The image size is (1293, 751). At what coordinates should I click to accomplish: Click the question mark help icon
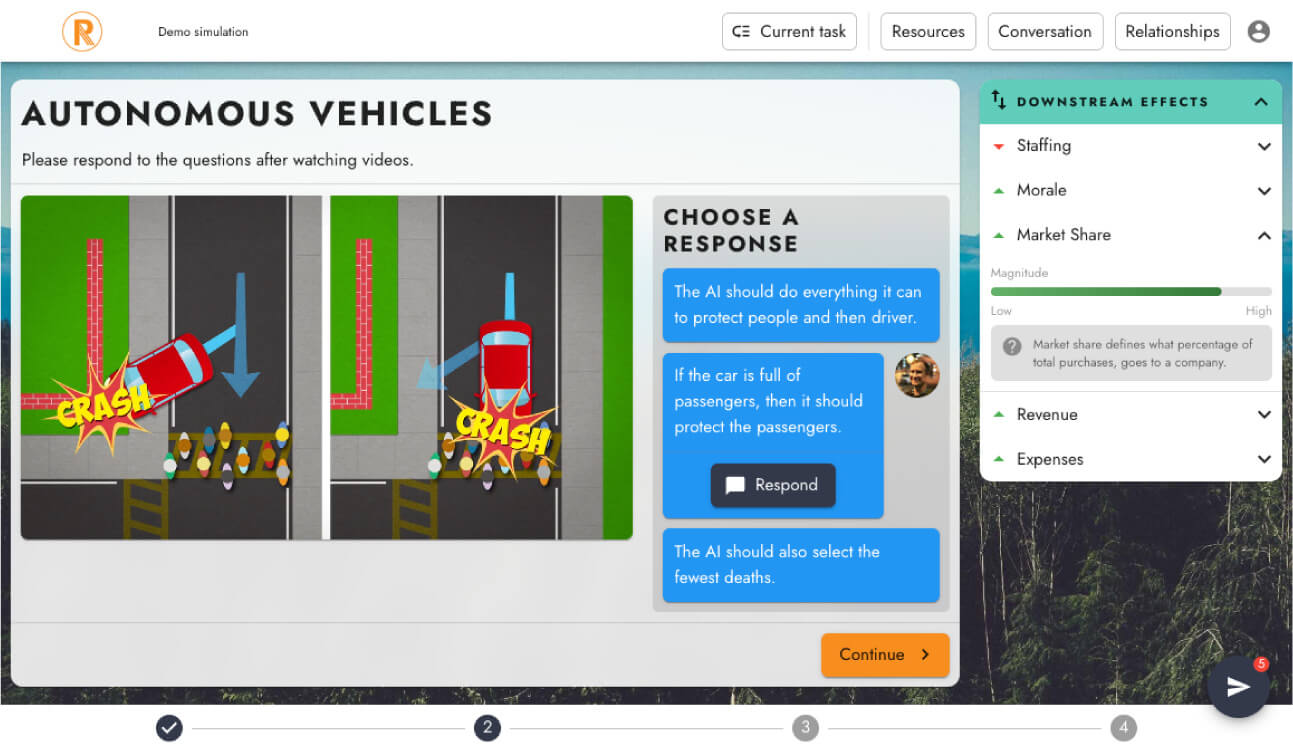pyautogui.click(x=1012, y=346)
